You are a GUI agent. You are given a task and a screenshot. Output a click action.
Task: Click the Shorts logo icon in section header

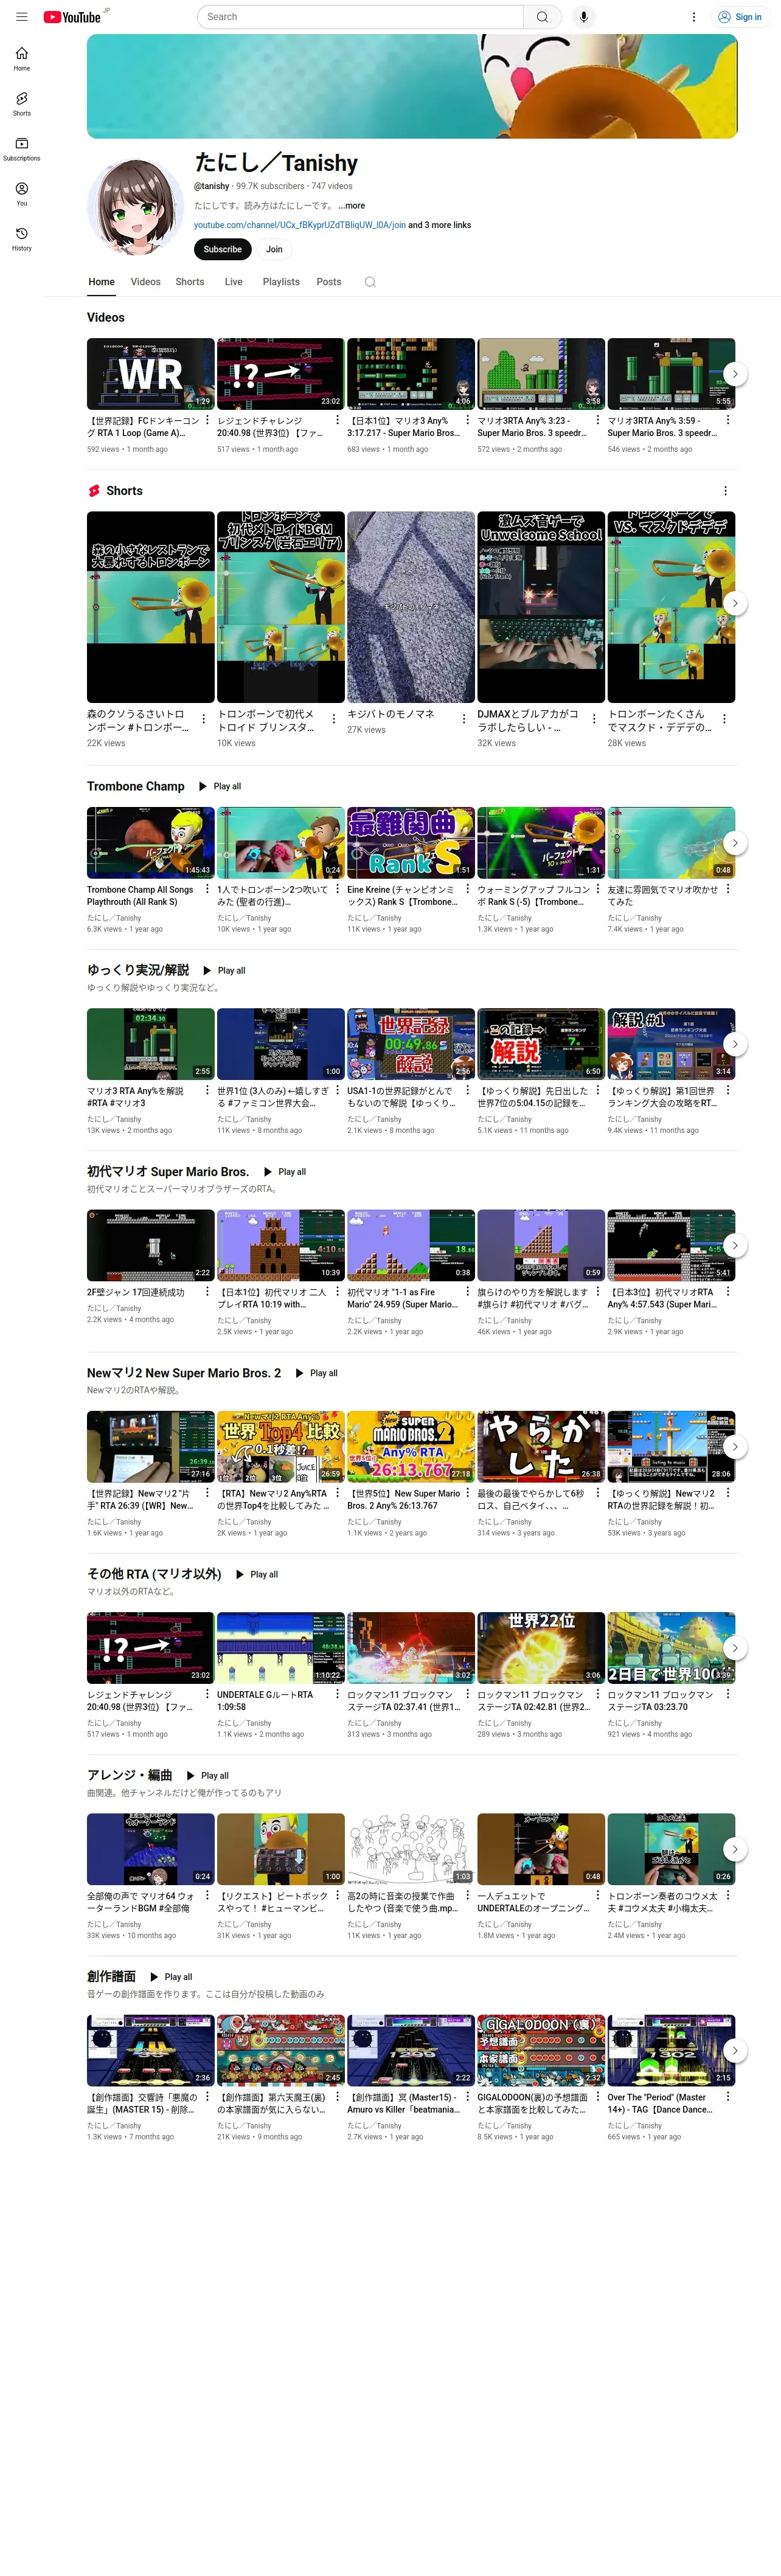click(94, 491)
